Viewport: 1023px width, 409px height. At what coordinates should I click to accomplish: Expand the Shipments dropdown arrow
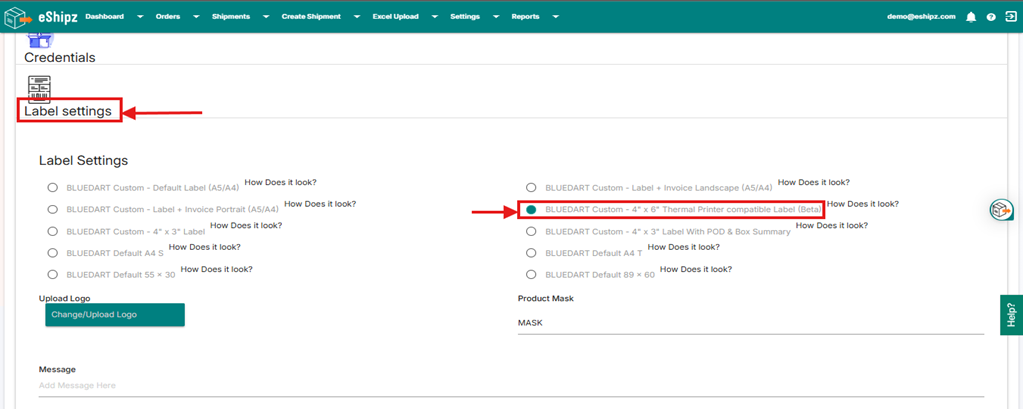(x=266, y=17)
